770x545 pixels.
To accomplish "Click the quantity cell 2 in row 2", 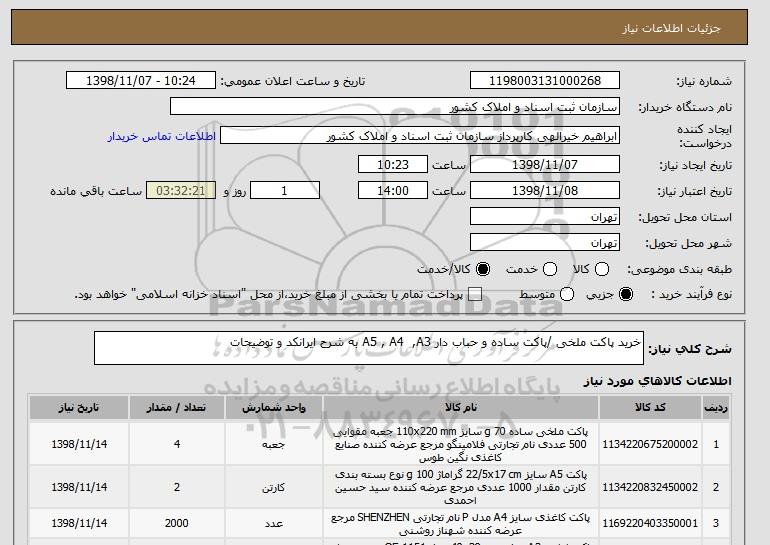I will coord(177,487).
